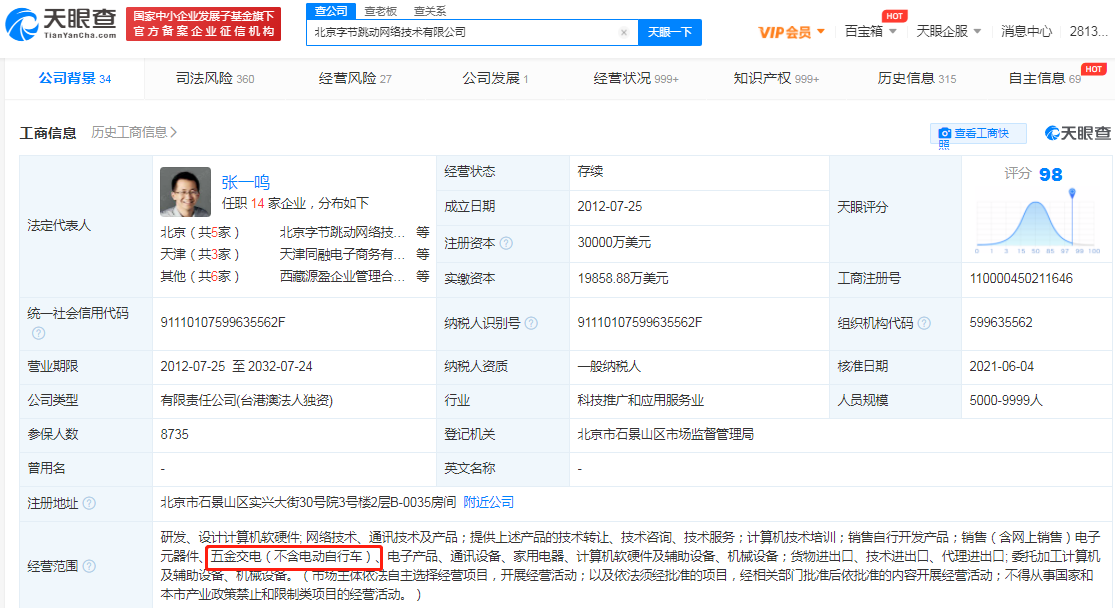Click the red 官方备案企业征信机构 banner
1115x608 pixels.
point(203,24)
